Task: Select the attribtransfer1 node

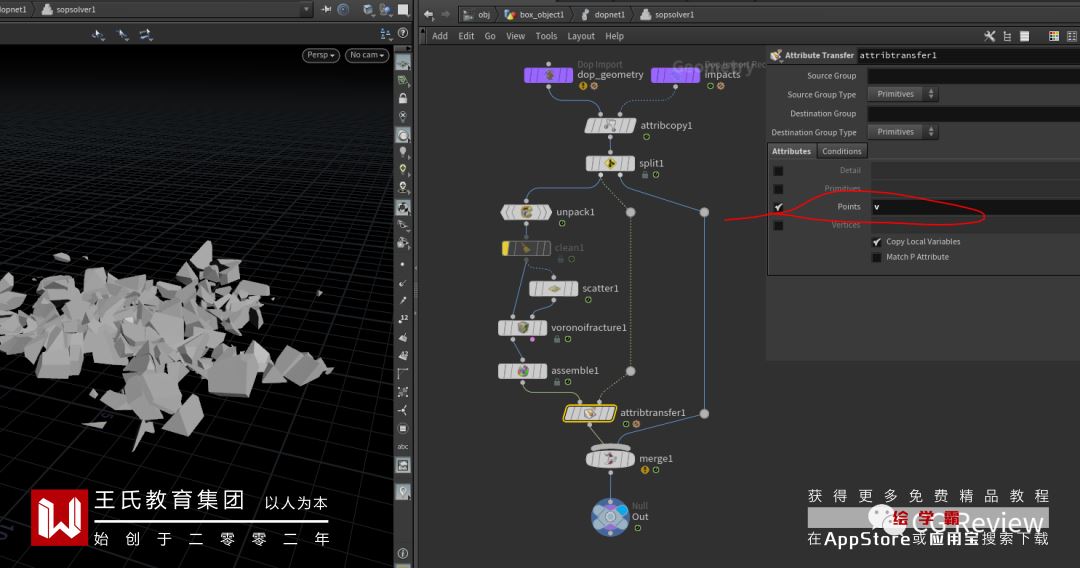Action: (x=590, y=413)
